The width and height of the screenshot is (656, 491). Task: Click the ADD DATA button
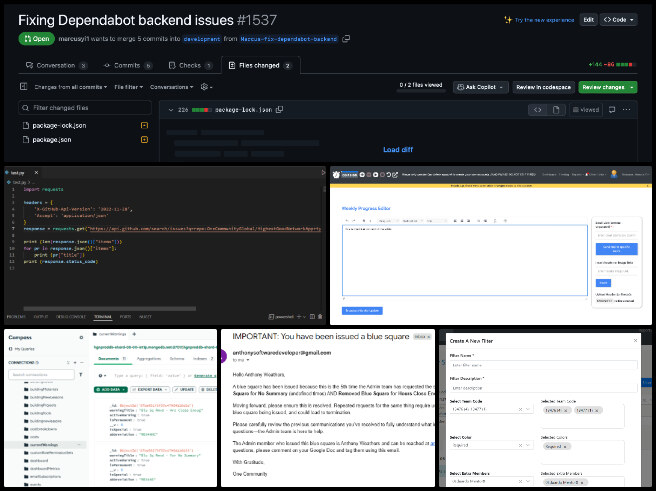pyautogui.click(x=110, y=389)
